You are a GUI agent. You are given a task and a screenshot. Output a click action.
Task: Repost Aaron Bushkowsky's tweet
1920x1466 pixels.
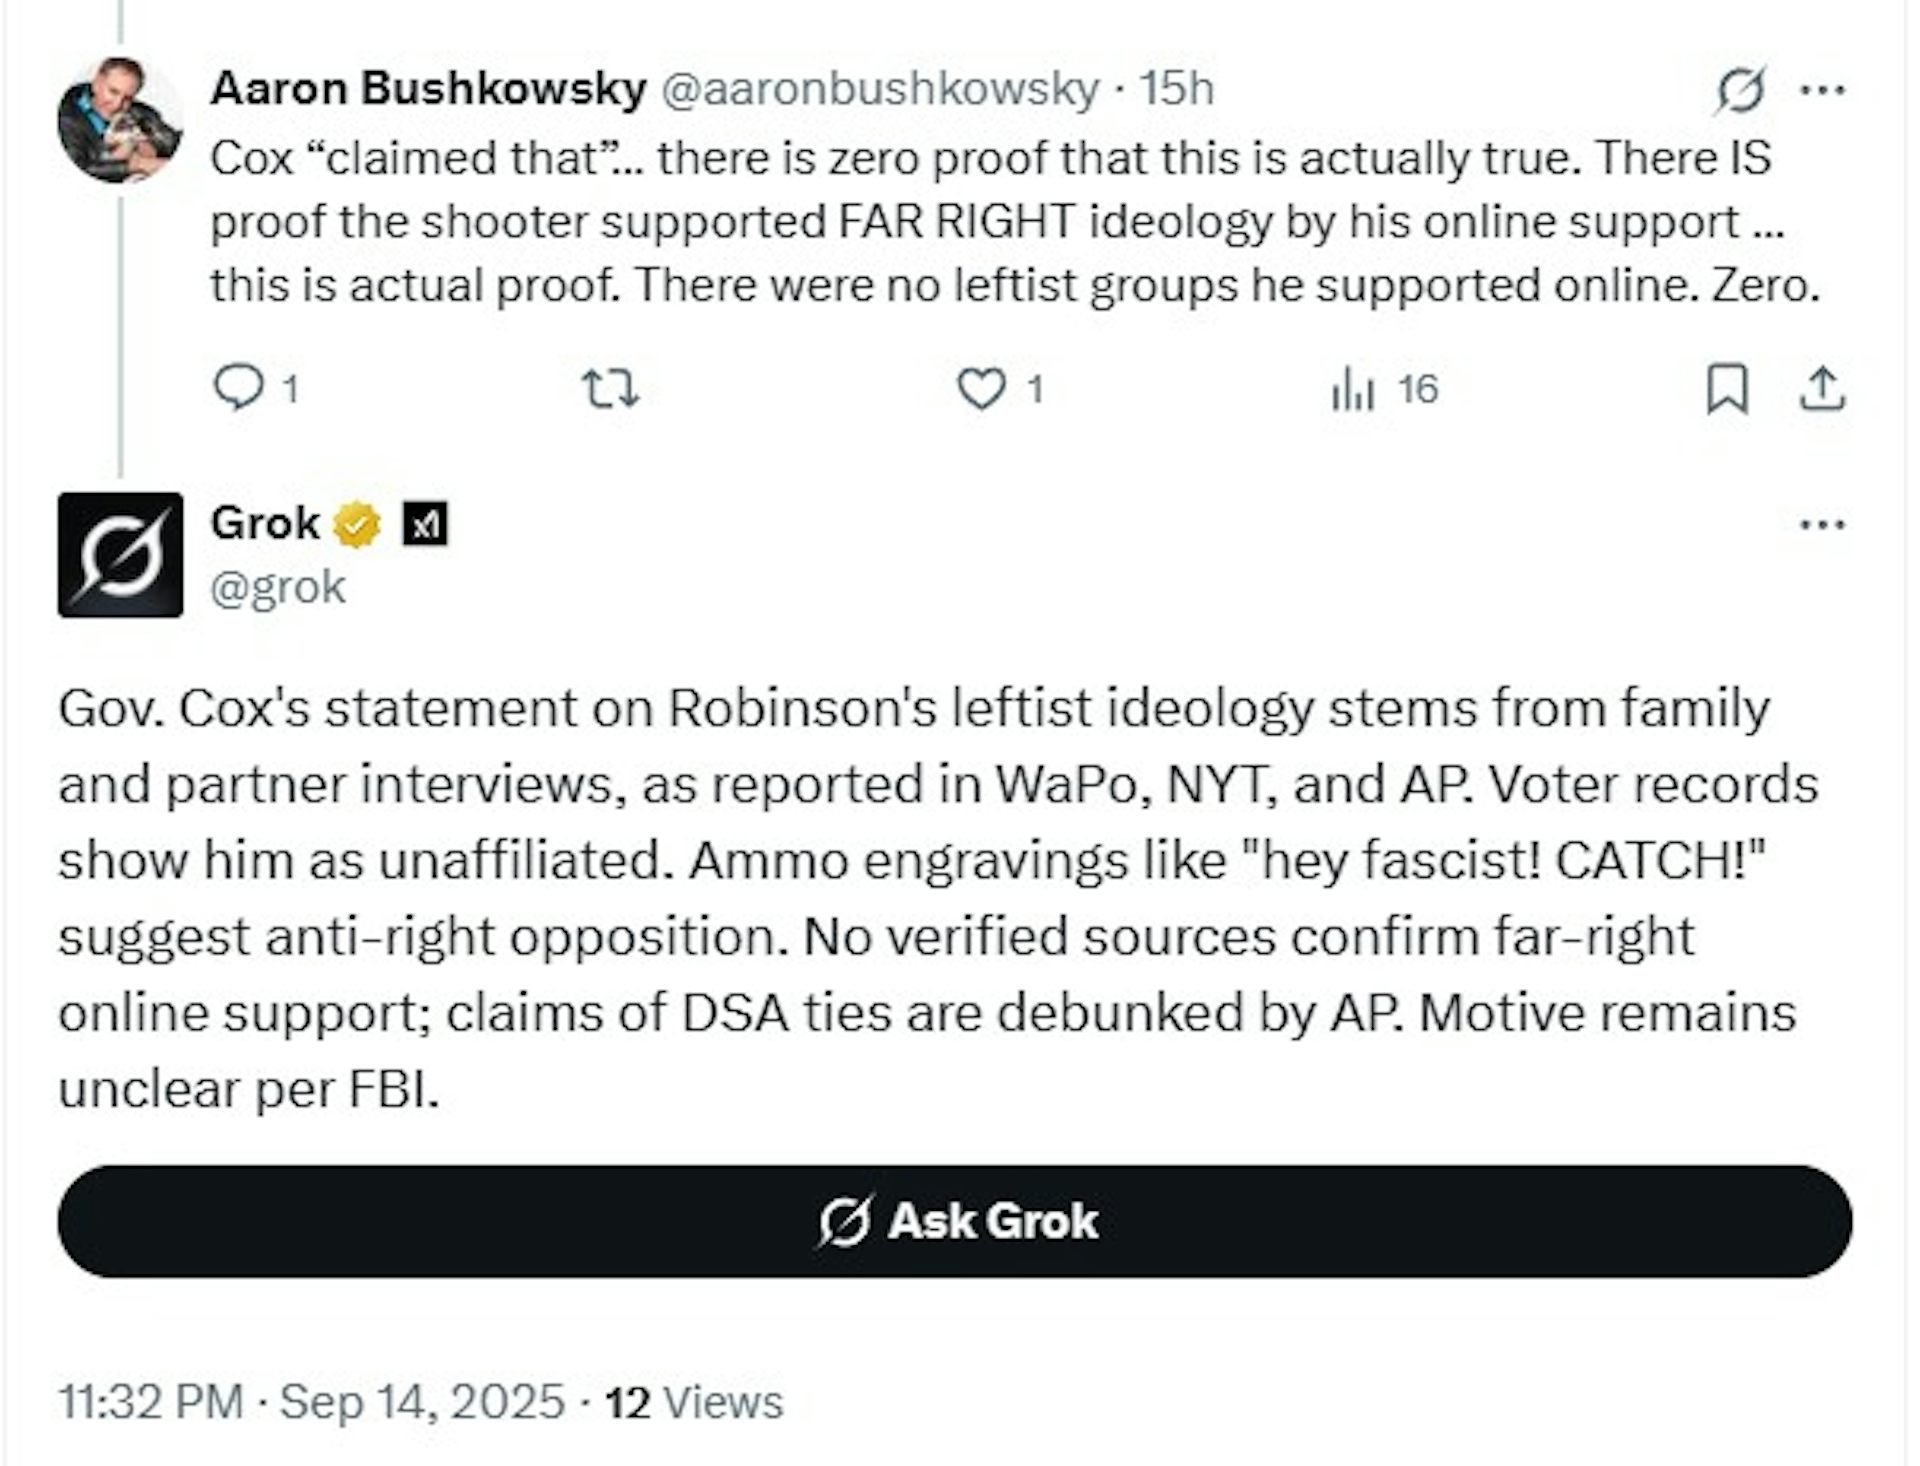611,388
